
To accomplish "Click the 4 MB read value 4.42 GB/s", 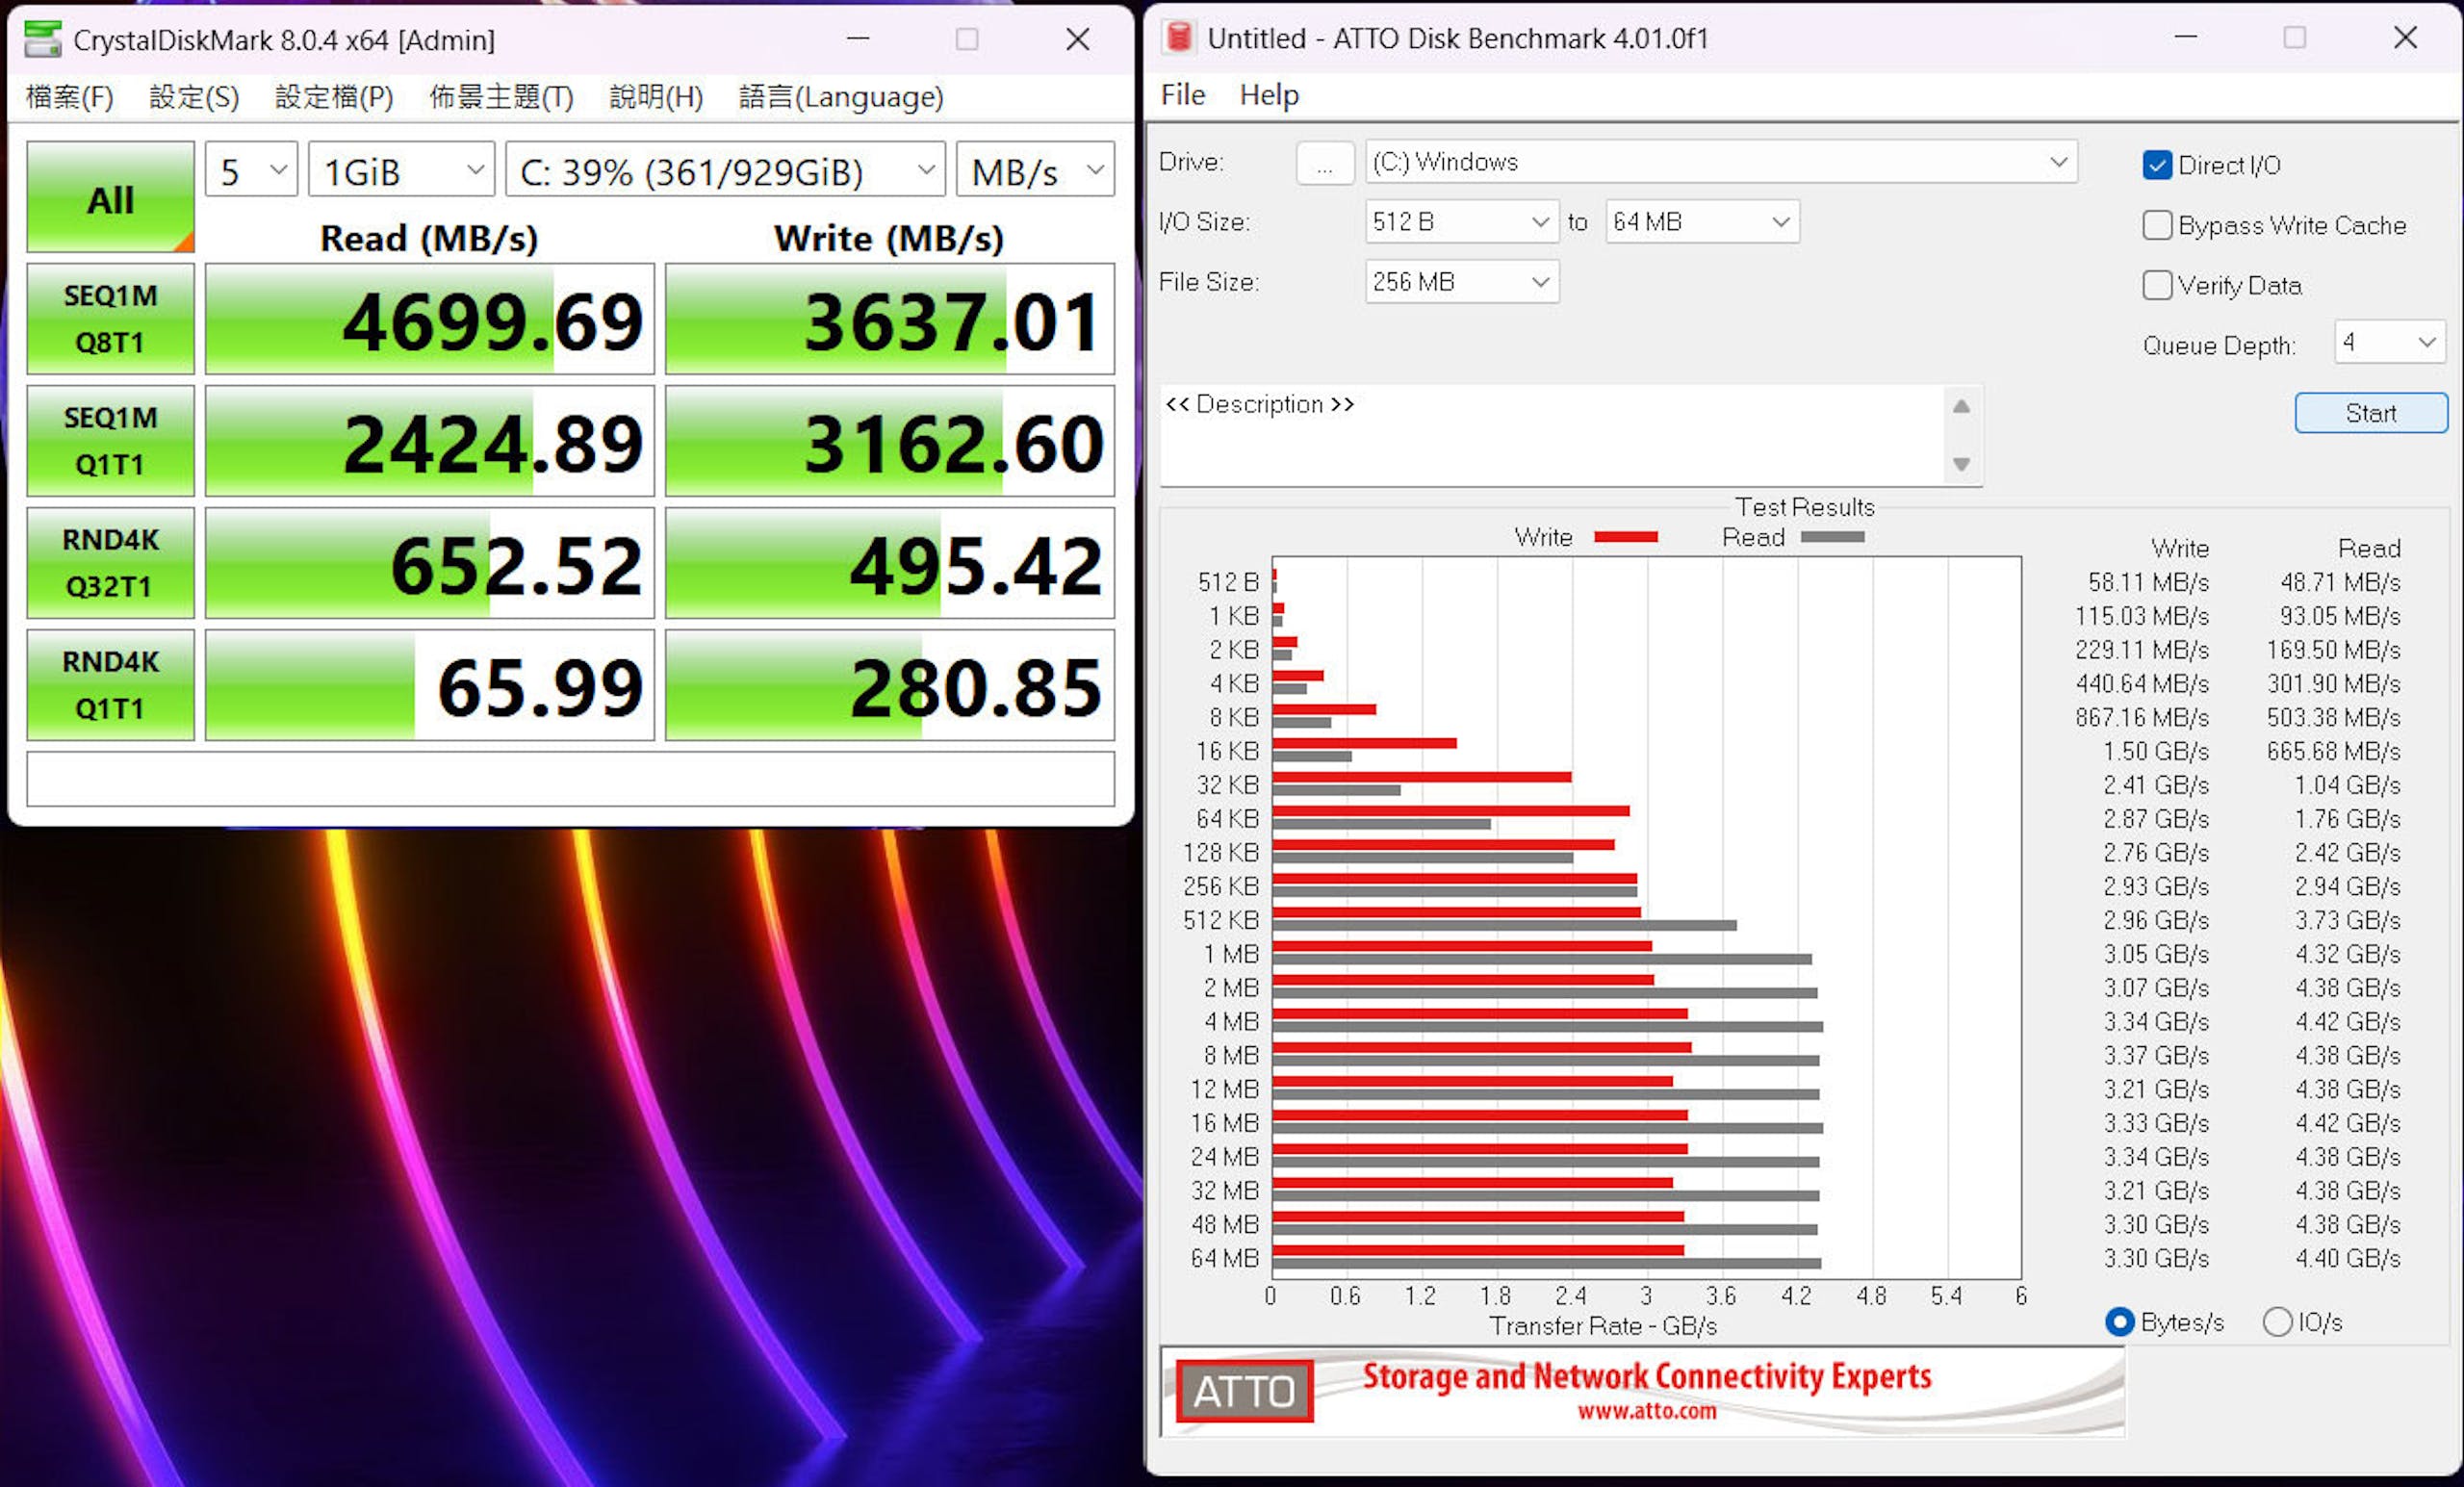I will click(2348, 1021).
